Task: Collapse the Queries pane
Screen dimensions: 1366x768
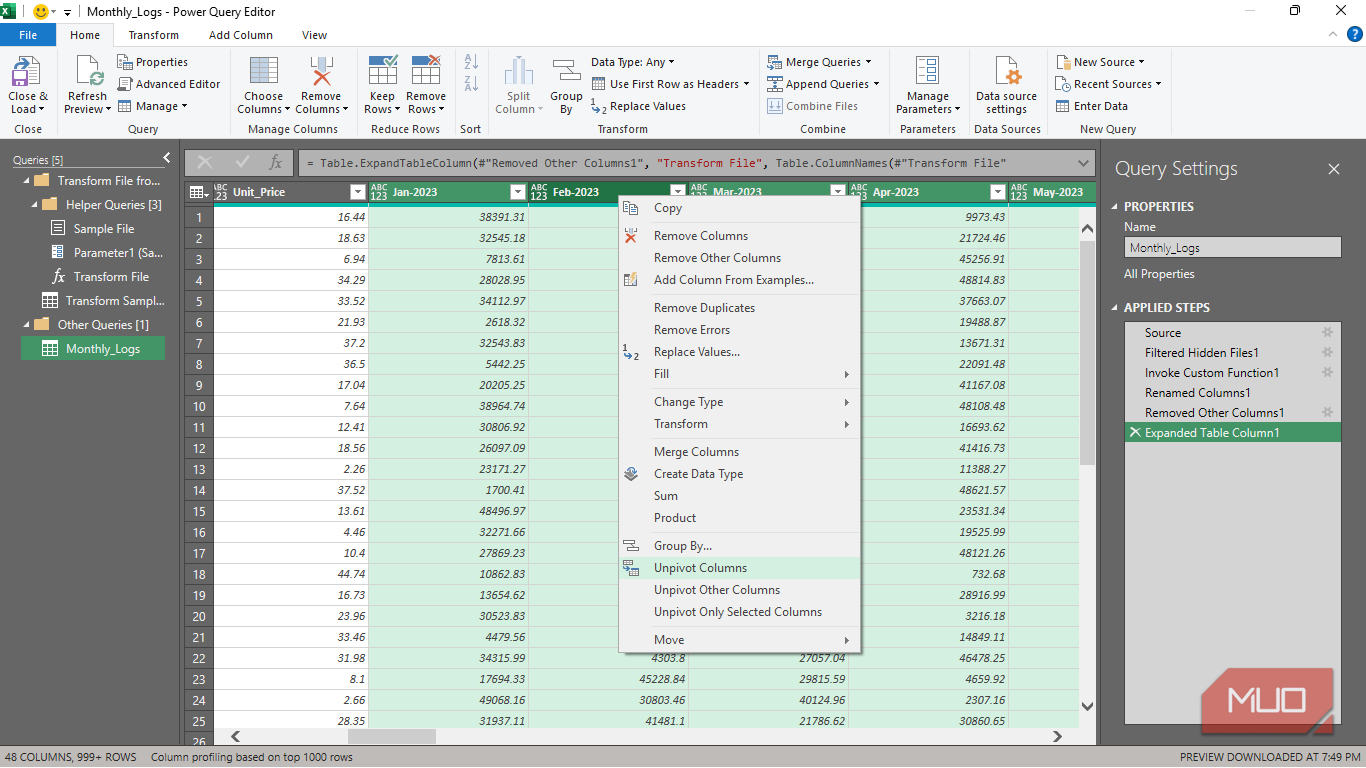Action: pyautogui.click(x=166, y=159)
